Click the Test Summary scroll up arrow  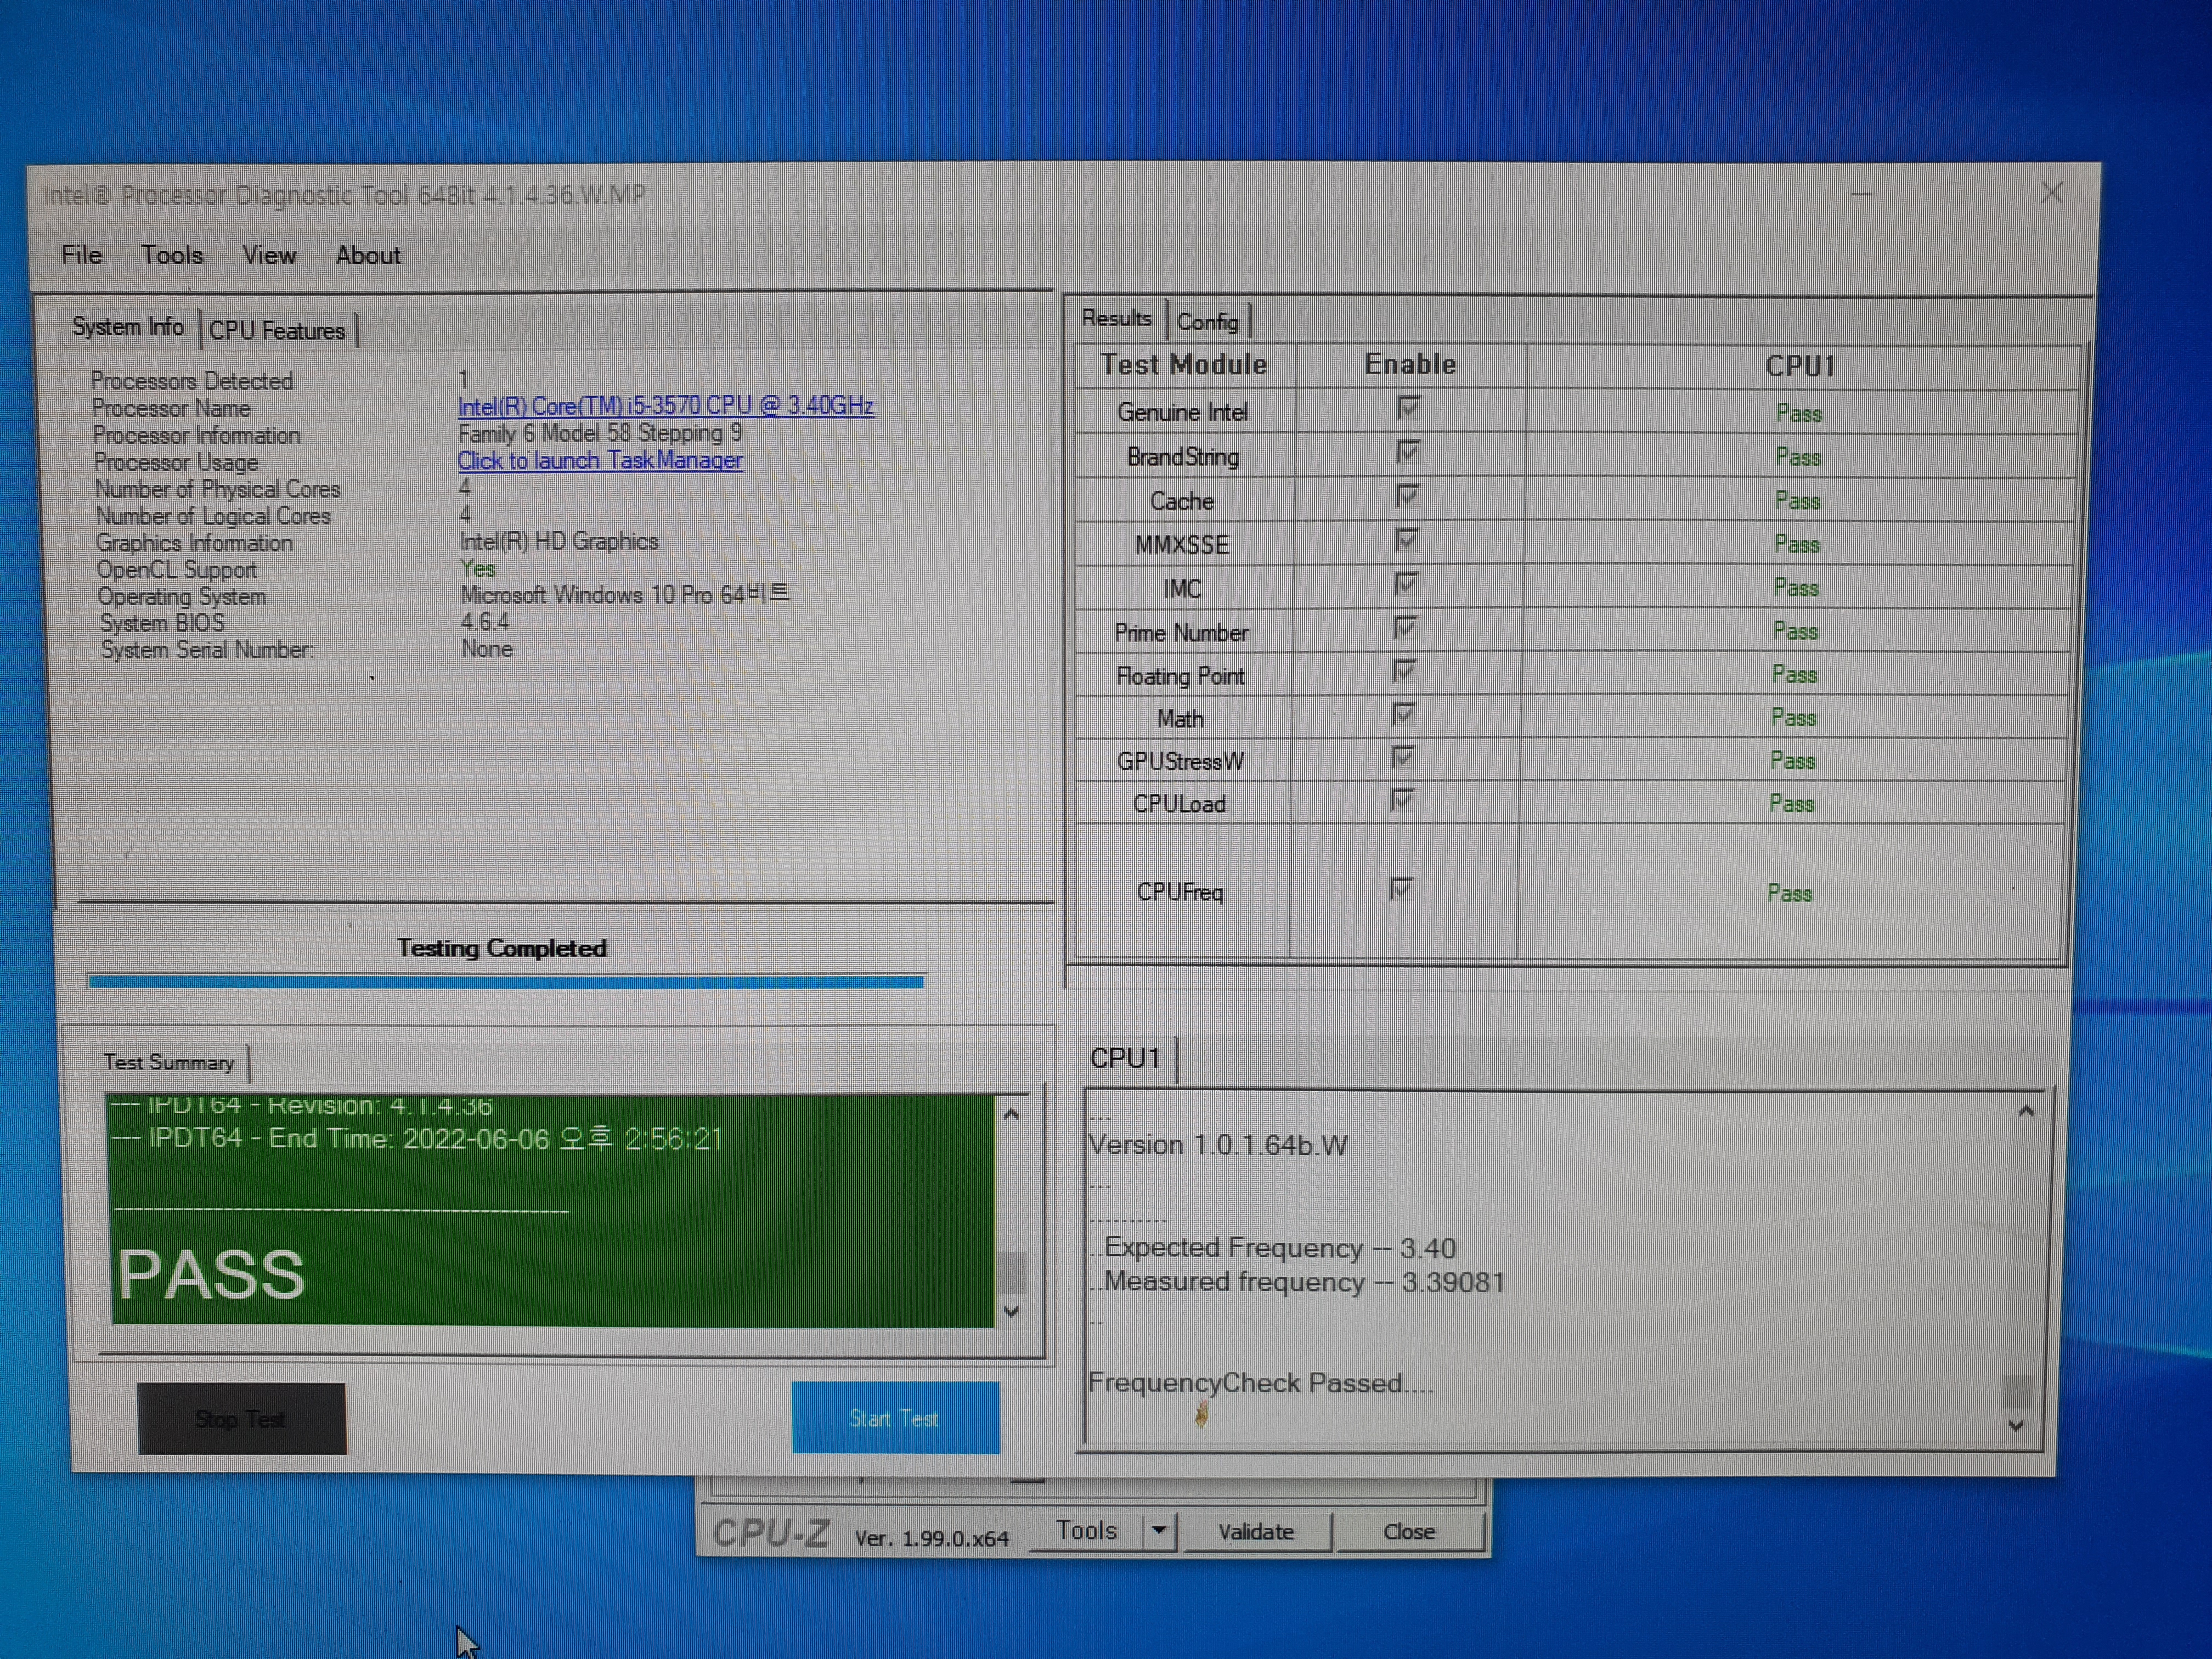[1011, 1114]
